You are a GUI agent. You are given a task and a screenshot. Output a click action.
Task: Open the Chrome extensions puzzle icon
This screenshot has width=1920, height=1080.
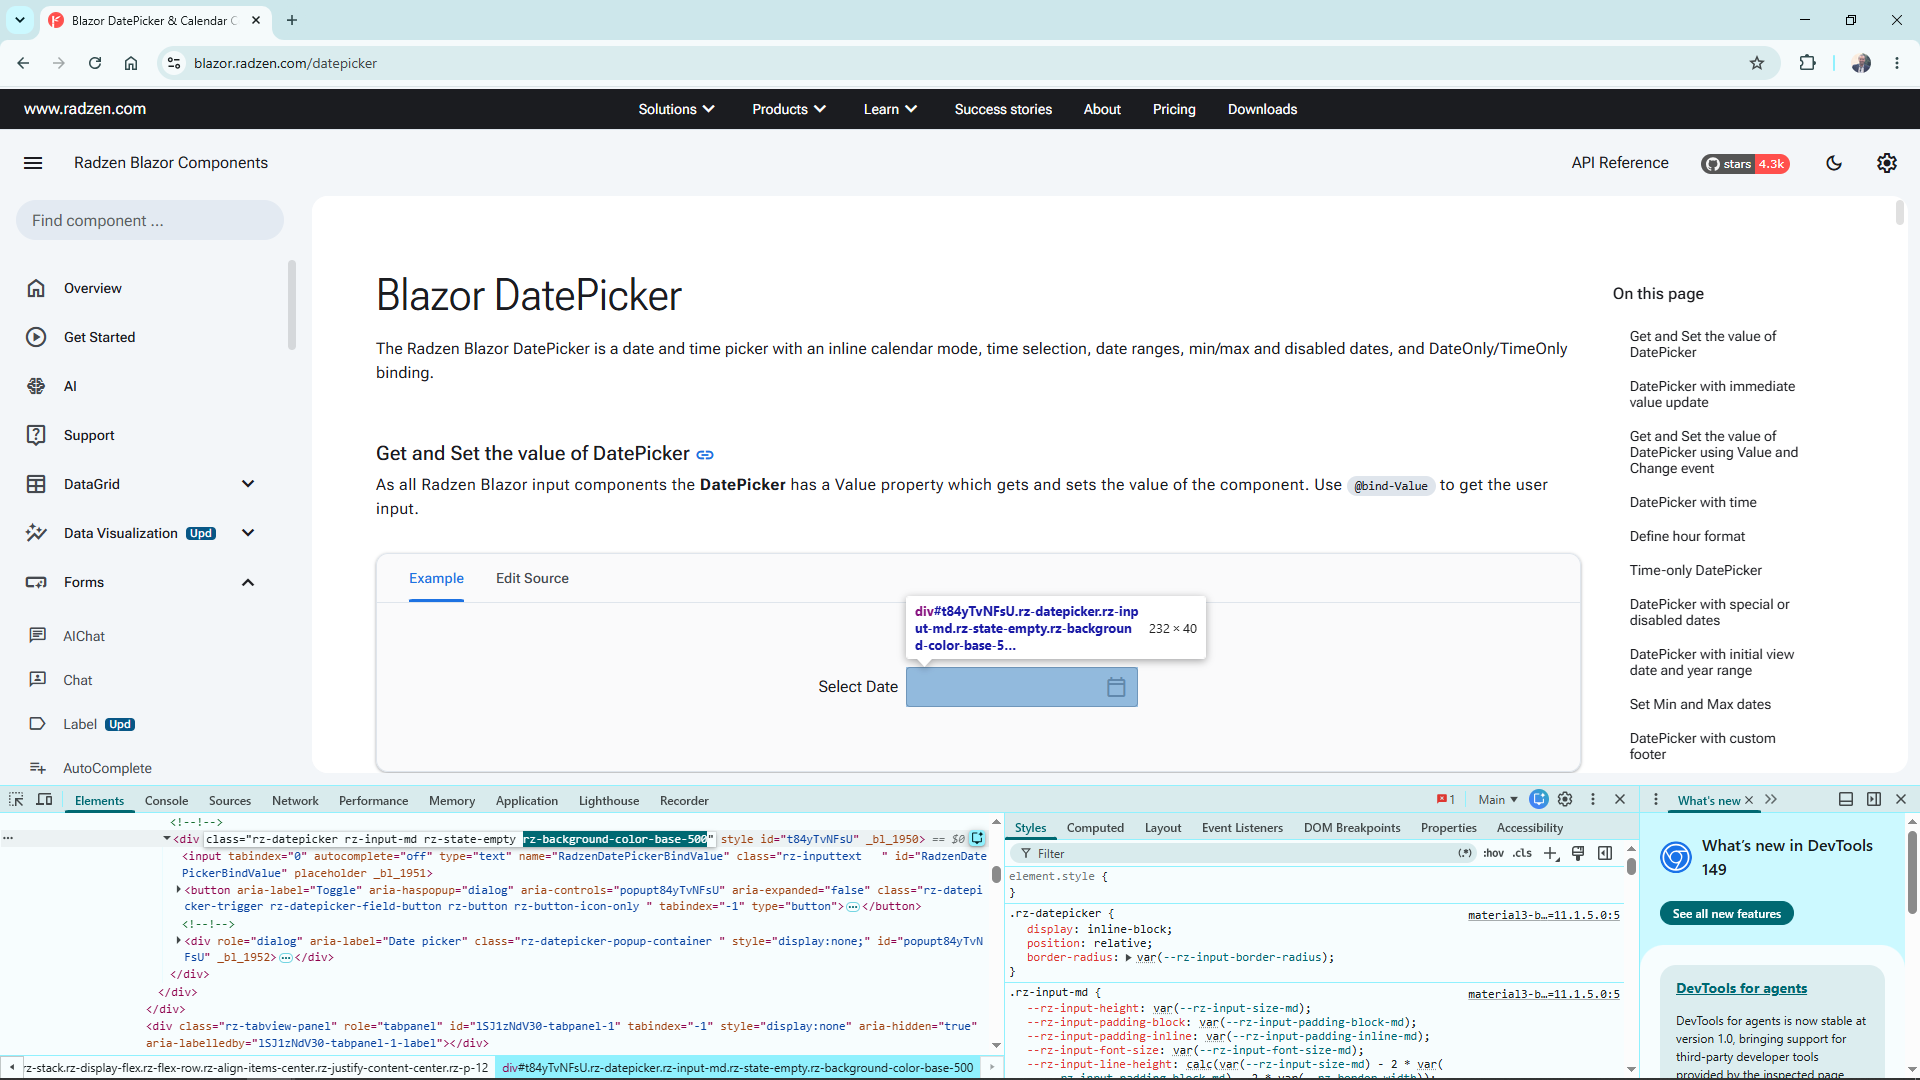[x=1807, y=63]
